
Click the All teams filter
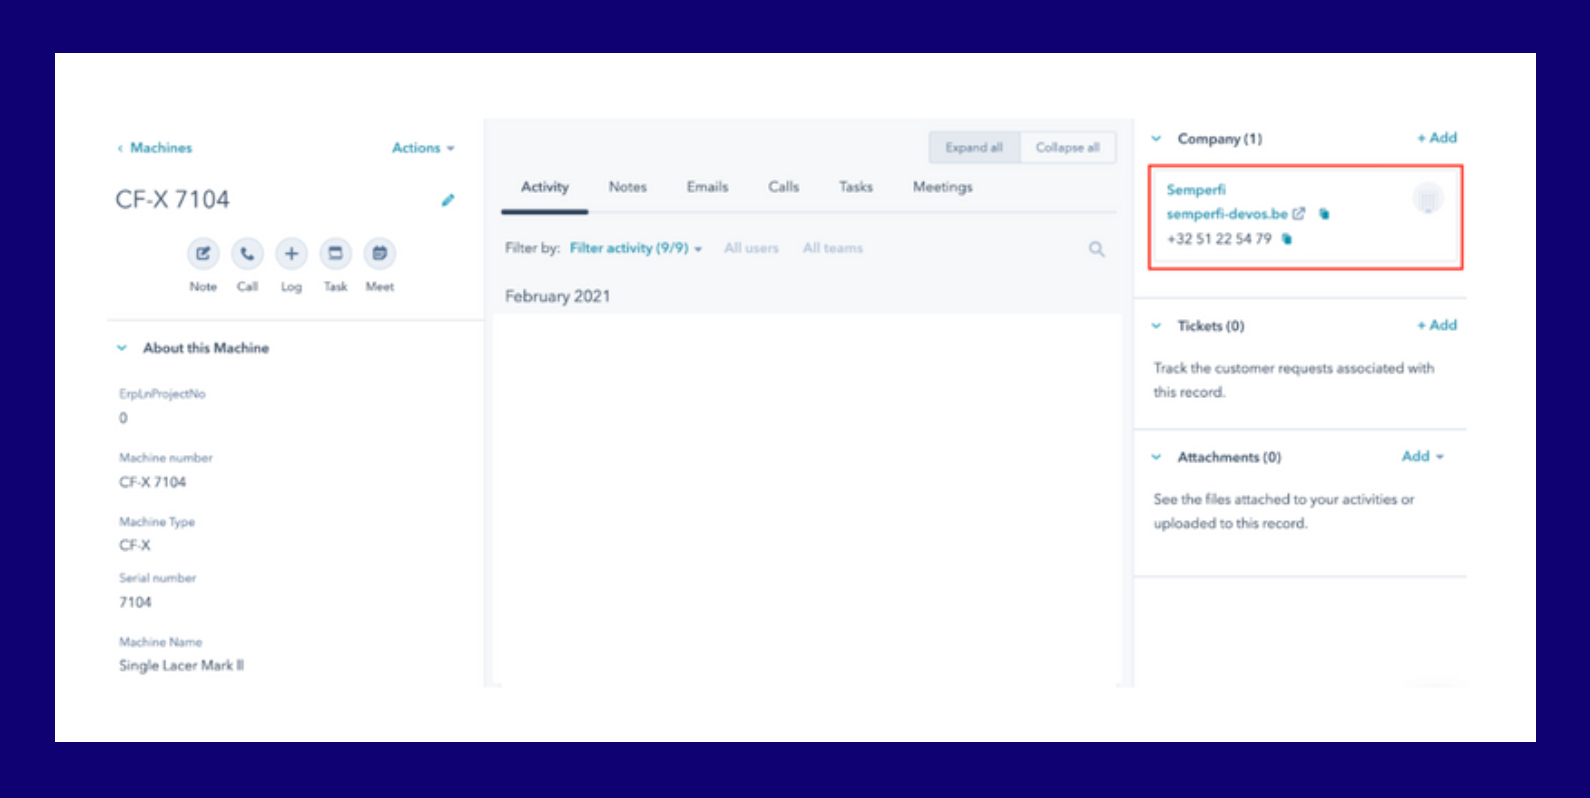832,248
